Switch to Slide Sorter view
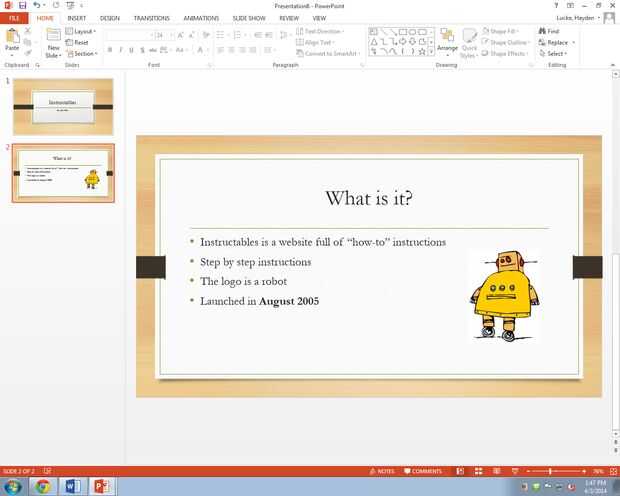Viewport: 620px width, 496px height. pyautogui.click(x=478, y=471)
